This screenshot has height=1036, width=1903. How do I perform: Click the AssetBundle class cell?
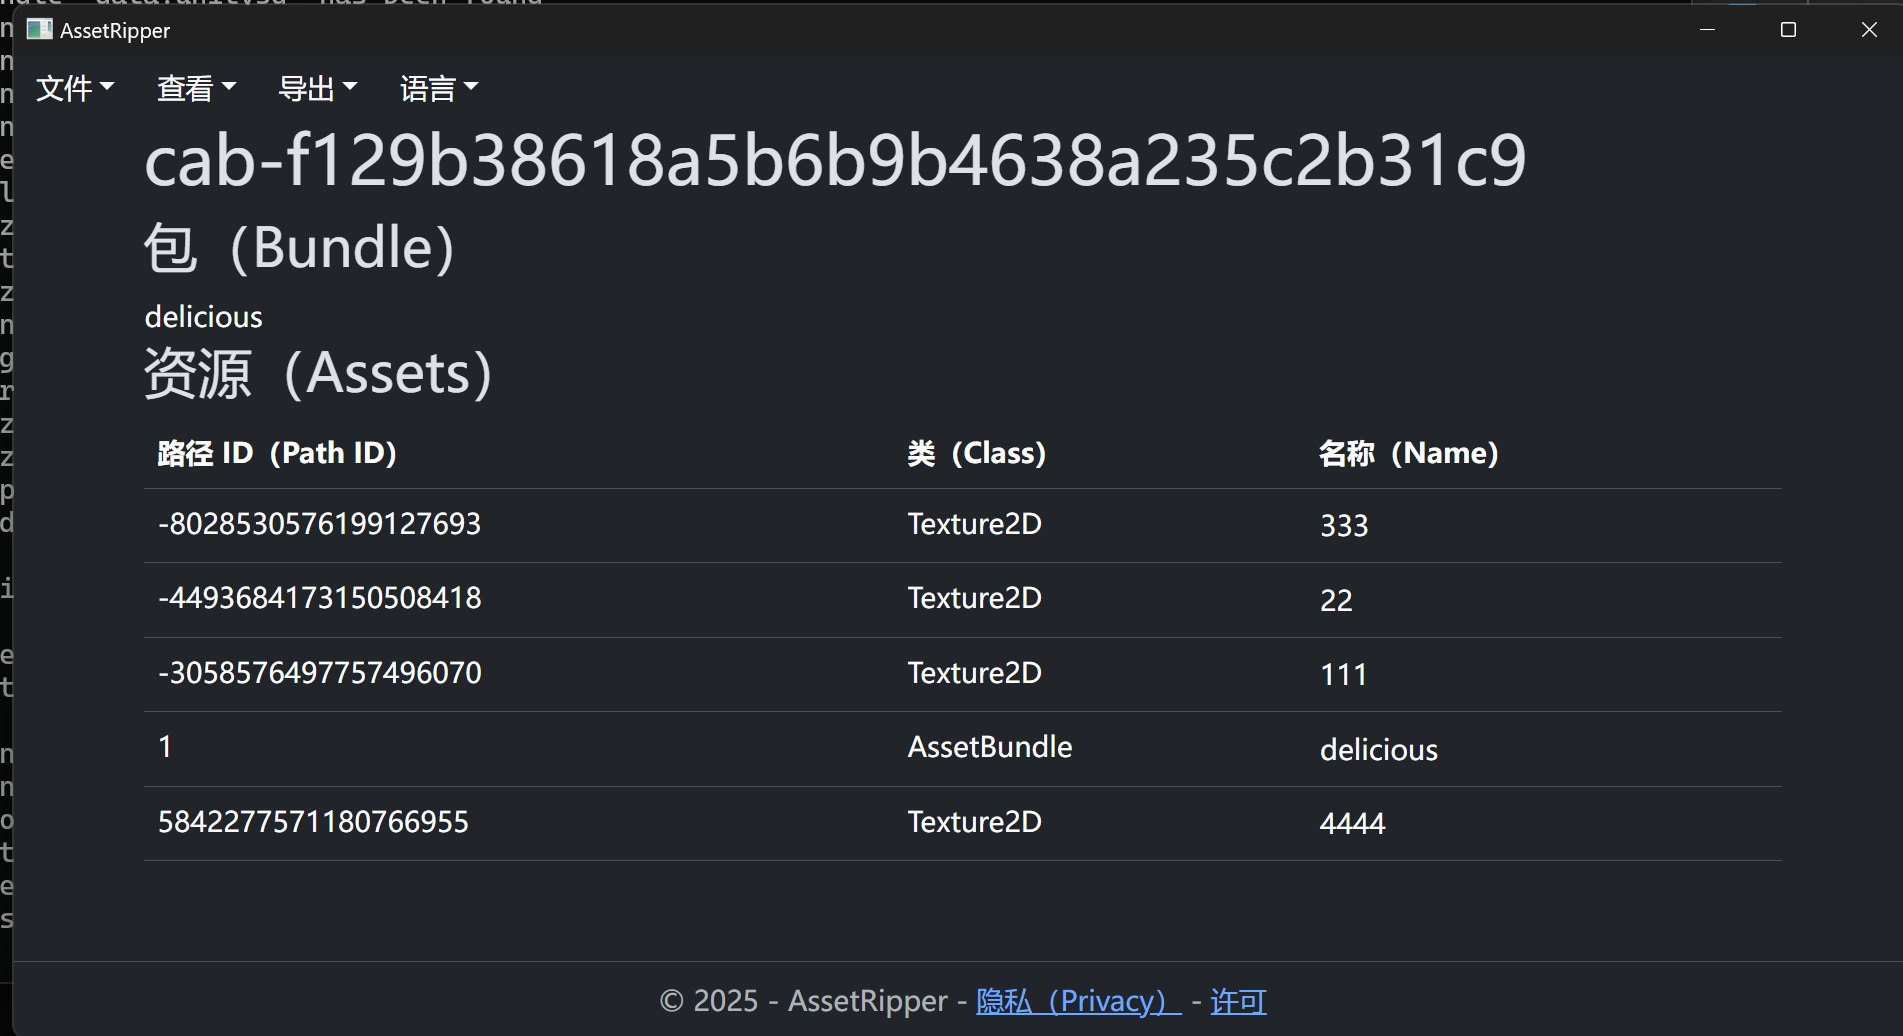click(x=989, y=747)
